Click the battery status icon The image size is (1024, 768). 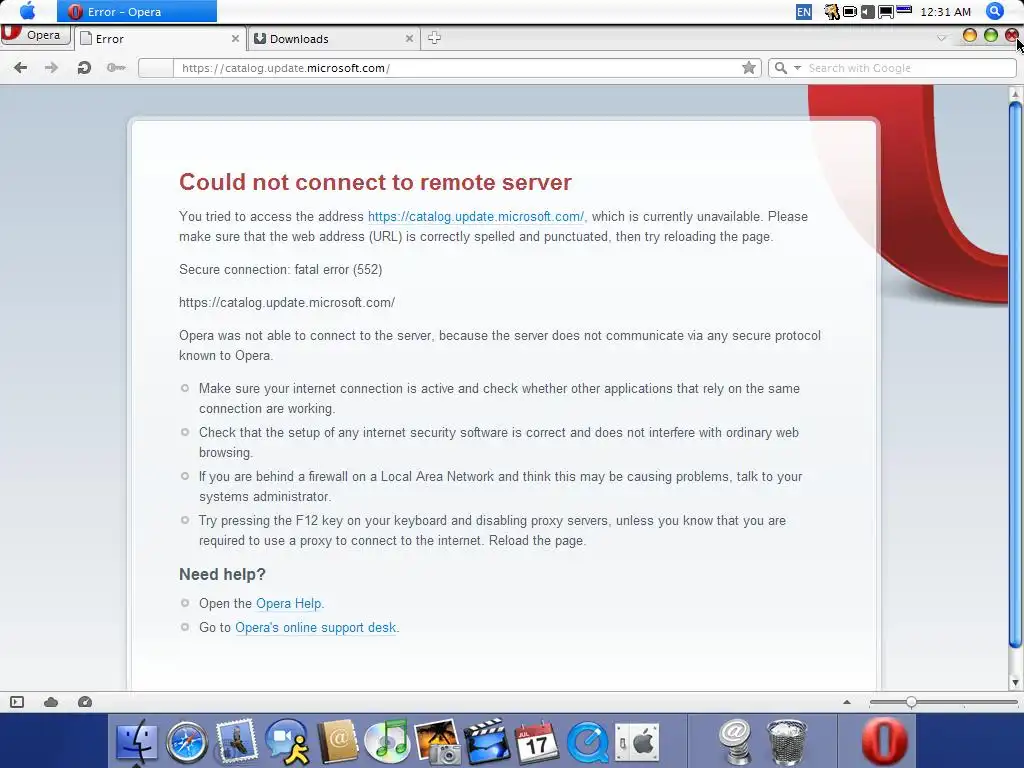pos(850,12)
